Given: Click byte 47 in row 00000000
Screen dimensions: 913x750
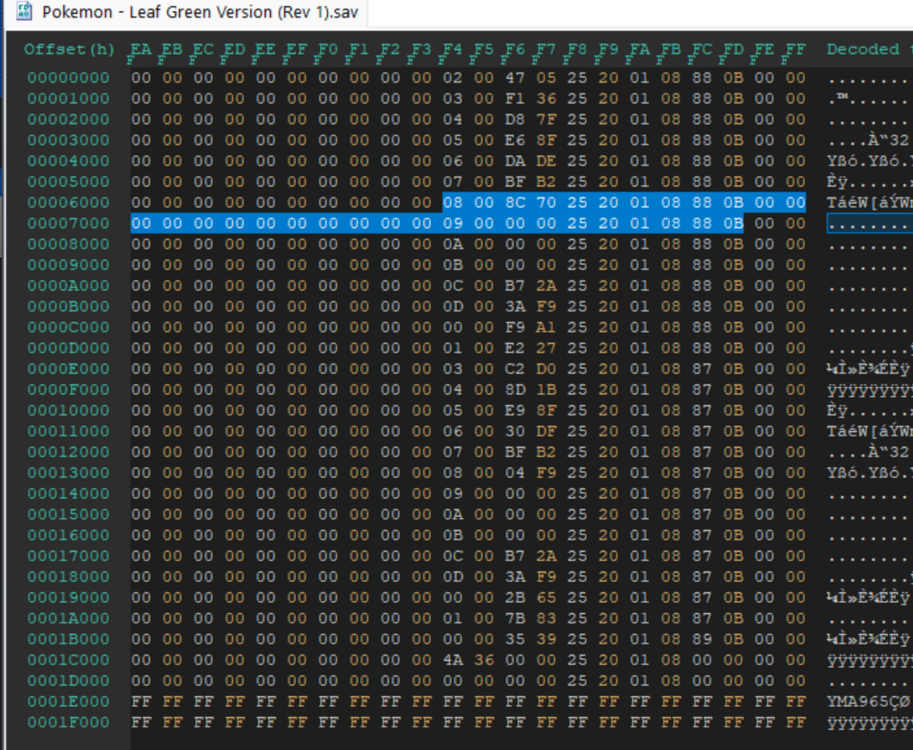Looking at the screenshot, I should [515, 78].
